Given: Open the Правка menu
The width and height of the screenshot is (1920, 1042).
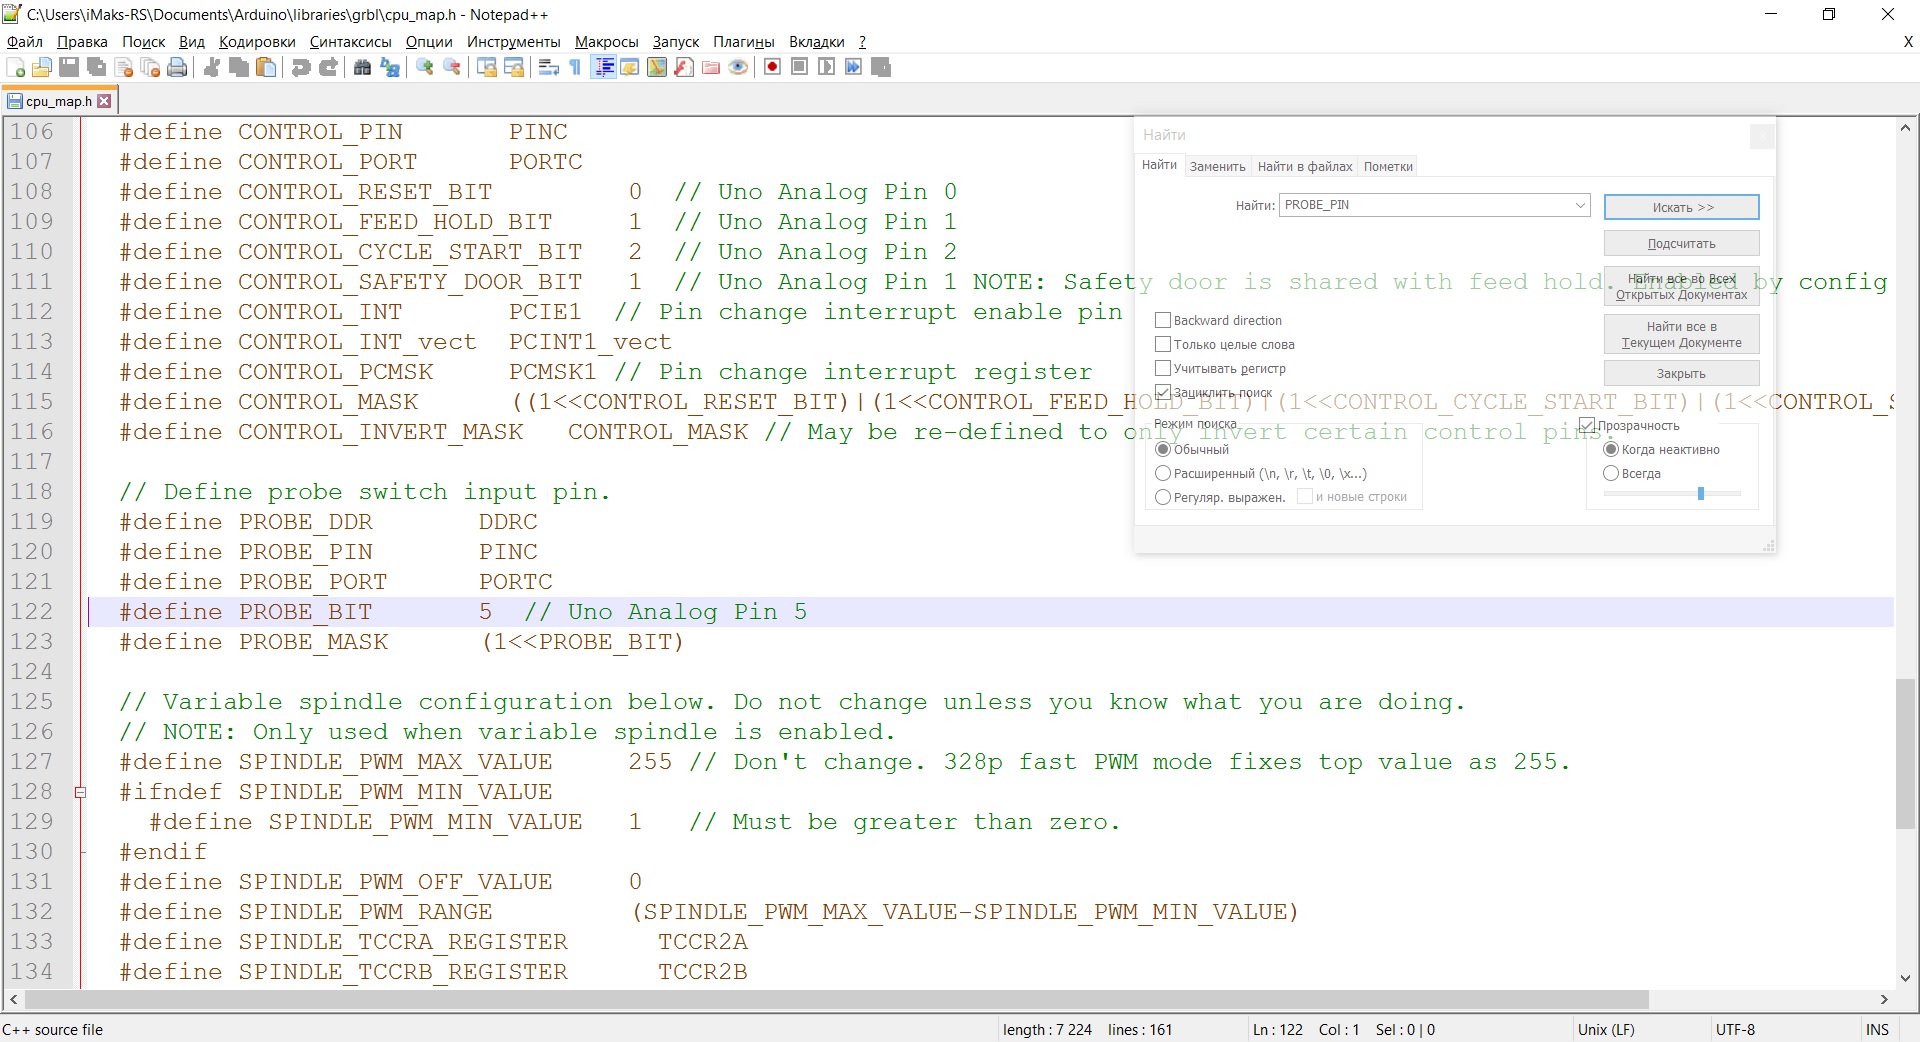Looking at the screenshot, I should click(x=82, y=42).
